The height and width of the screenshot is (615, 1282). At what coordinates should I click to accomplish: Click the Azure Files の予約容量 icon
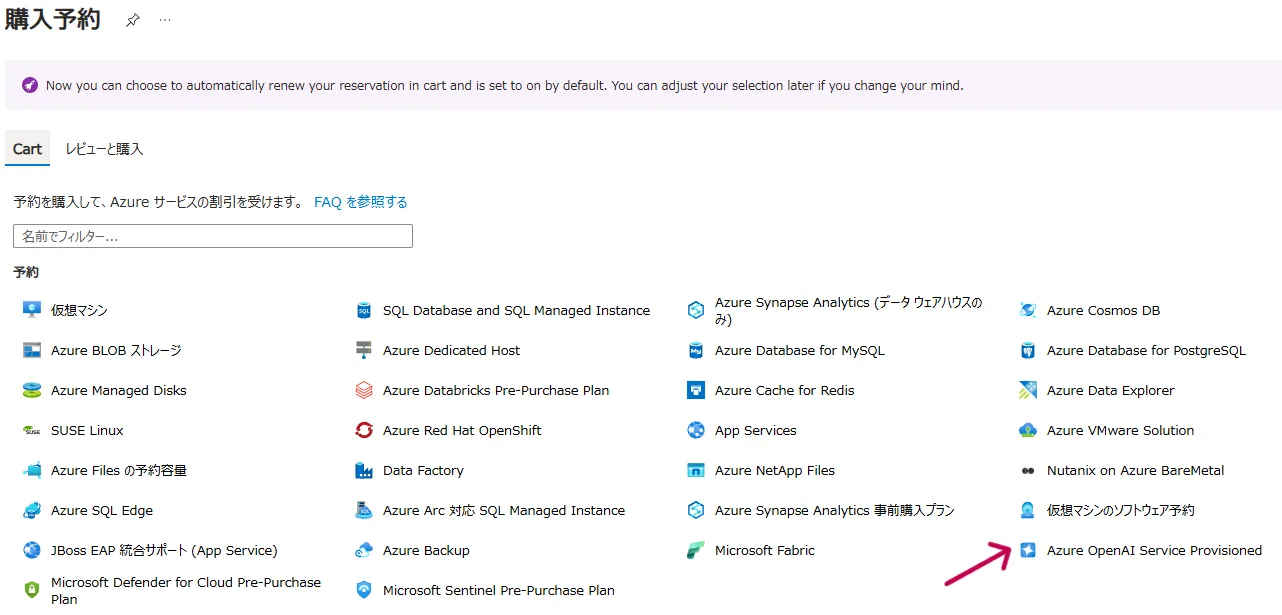32,470
